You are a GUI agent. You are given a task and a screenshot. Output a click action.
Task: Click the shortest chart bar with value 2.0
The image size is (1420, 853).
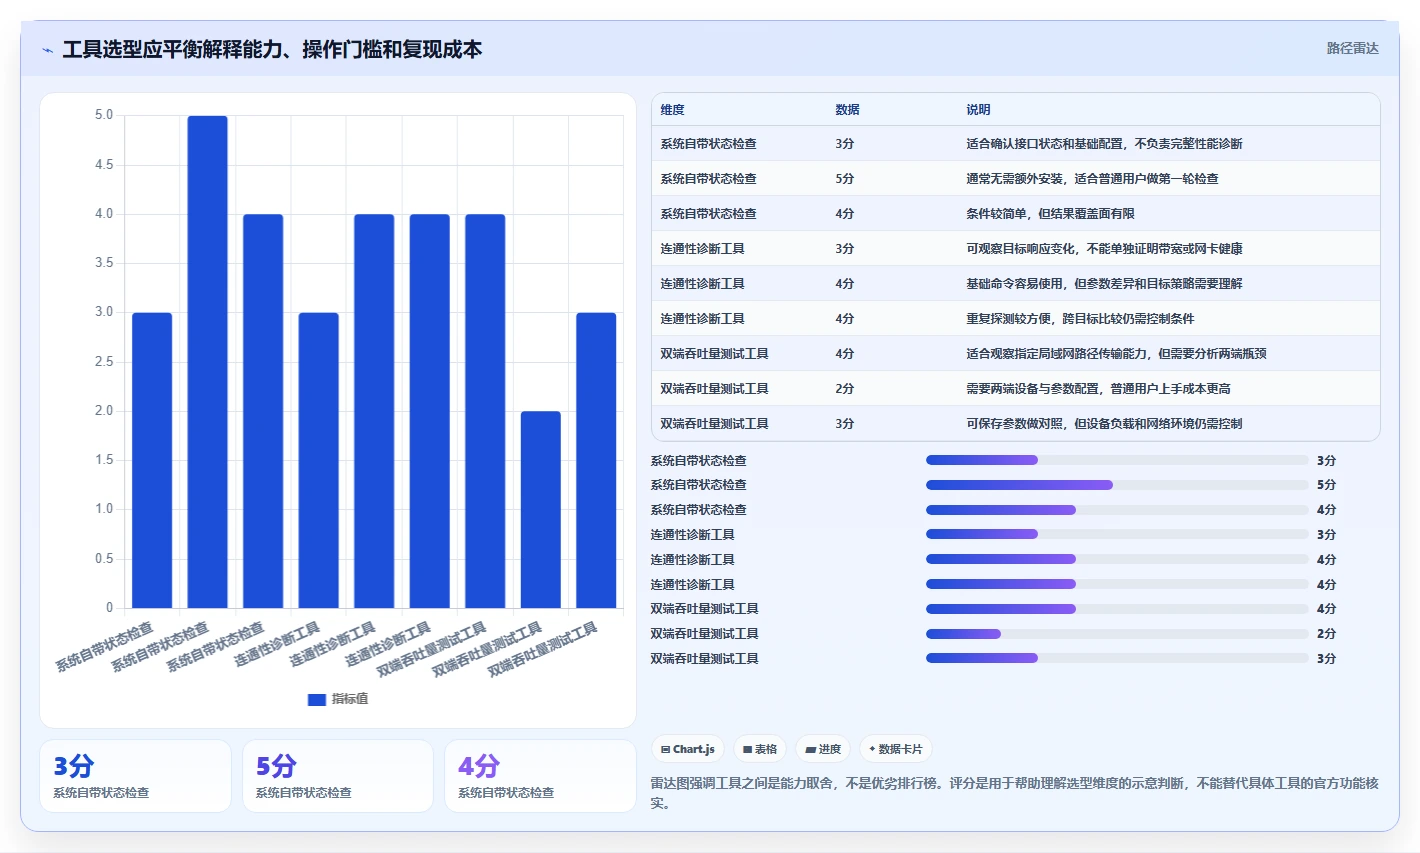click(x=540, y=509)
